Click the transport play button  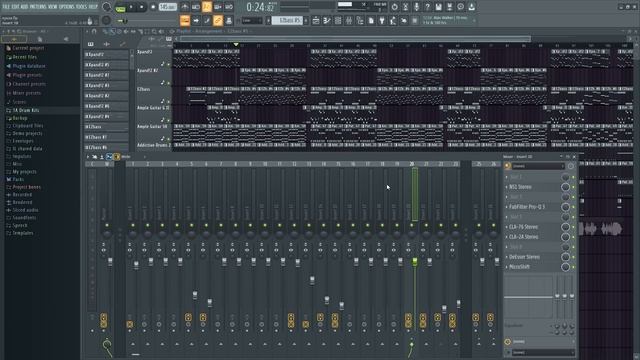tap(131, 7)
